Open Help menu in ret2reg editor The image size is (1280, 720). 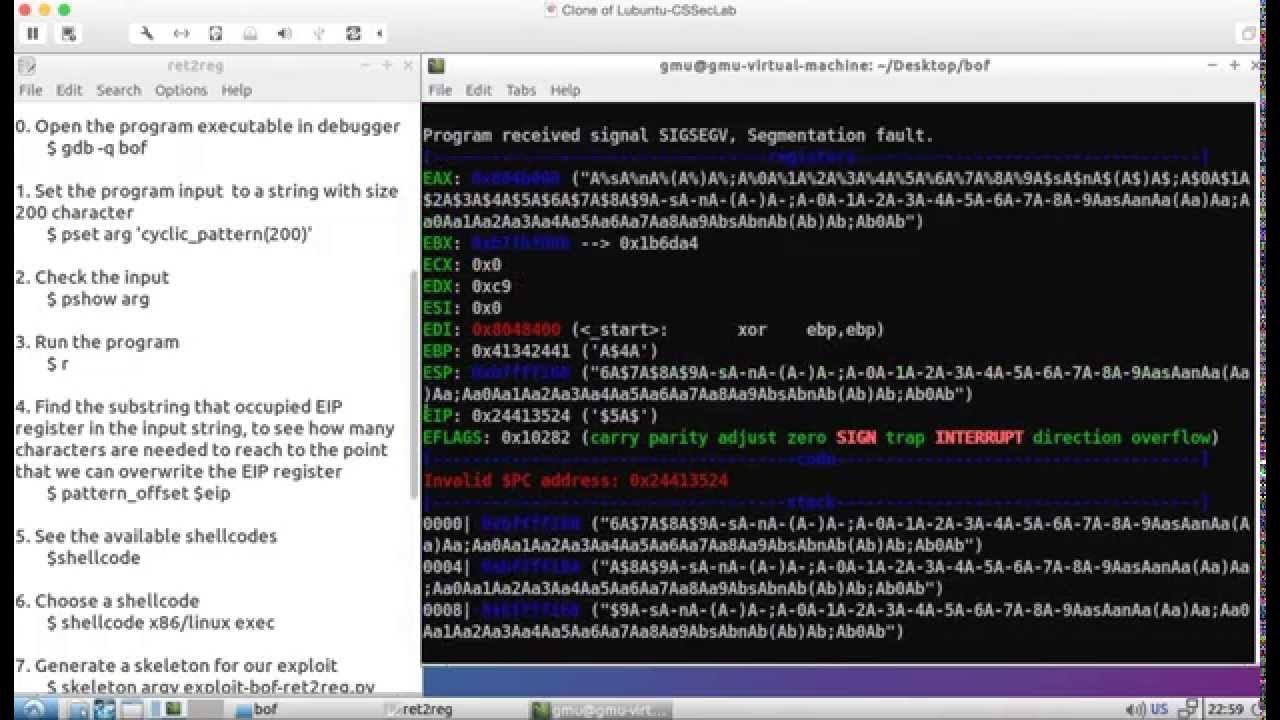236,90
